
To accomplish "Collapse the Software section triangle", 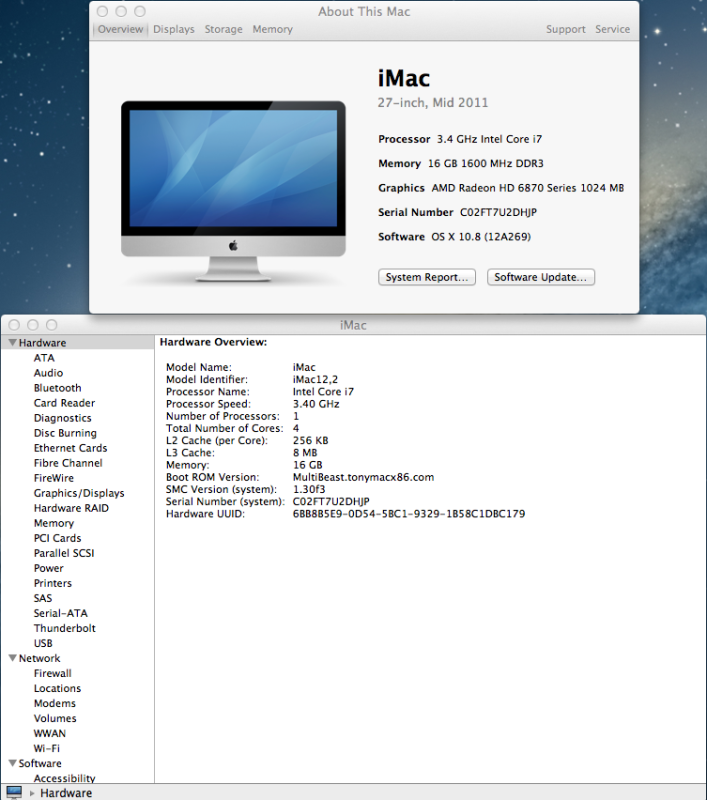I will pos(13,763).
